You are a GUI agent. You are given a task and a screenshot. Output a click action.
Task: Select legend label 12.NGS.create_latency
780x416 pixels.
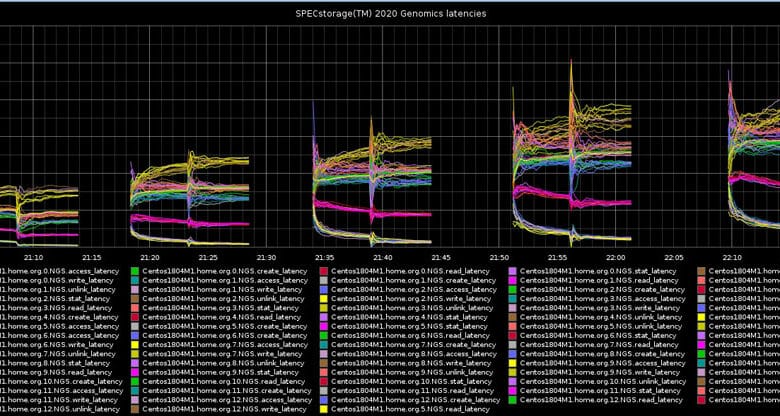[x=415, y=400]
